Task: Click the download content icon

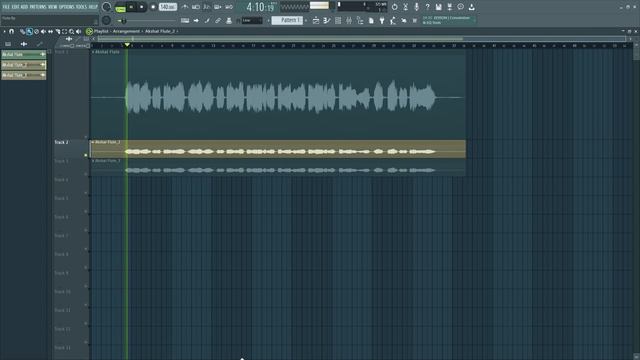Action: click(x=471, y=7)
